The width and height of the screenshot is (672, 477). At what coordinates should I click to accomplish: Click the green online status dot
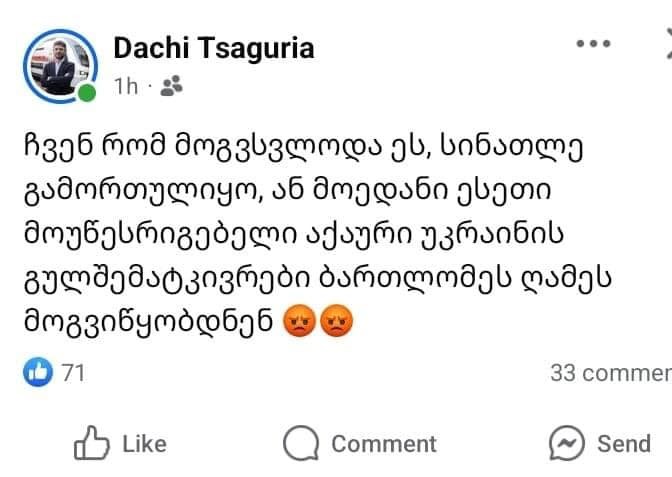pos(87,93)
